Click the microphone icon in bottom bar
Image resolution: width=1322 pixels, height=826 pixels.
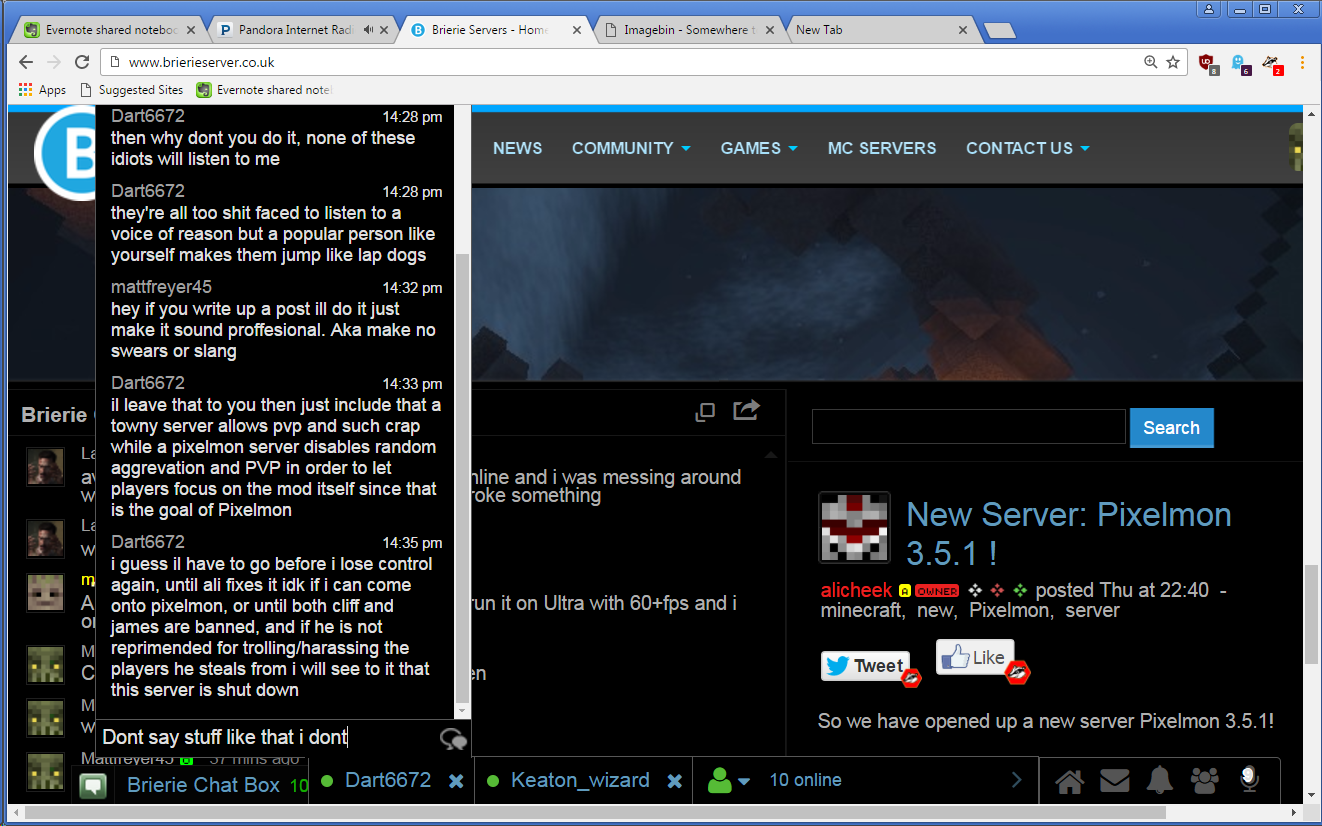[1249, 780]
